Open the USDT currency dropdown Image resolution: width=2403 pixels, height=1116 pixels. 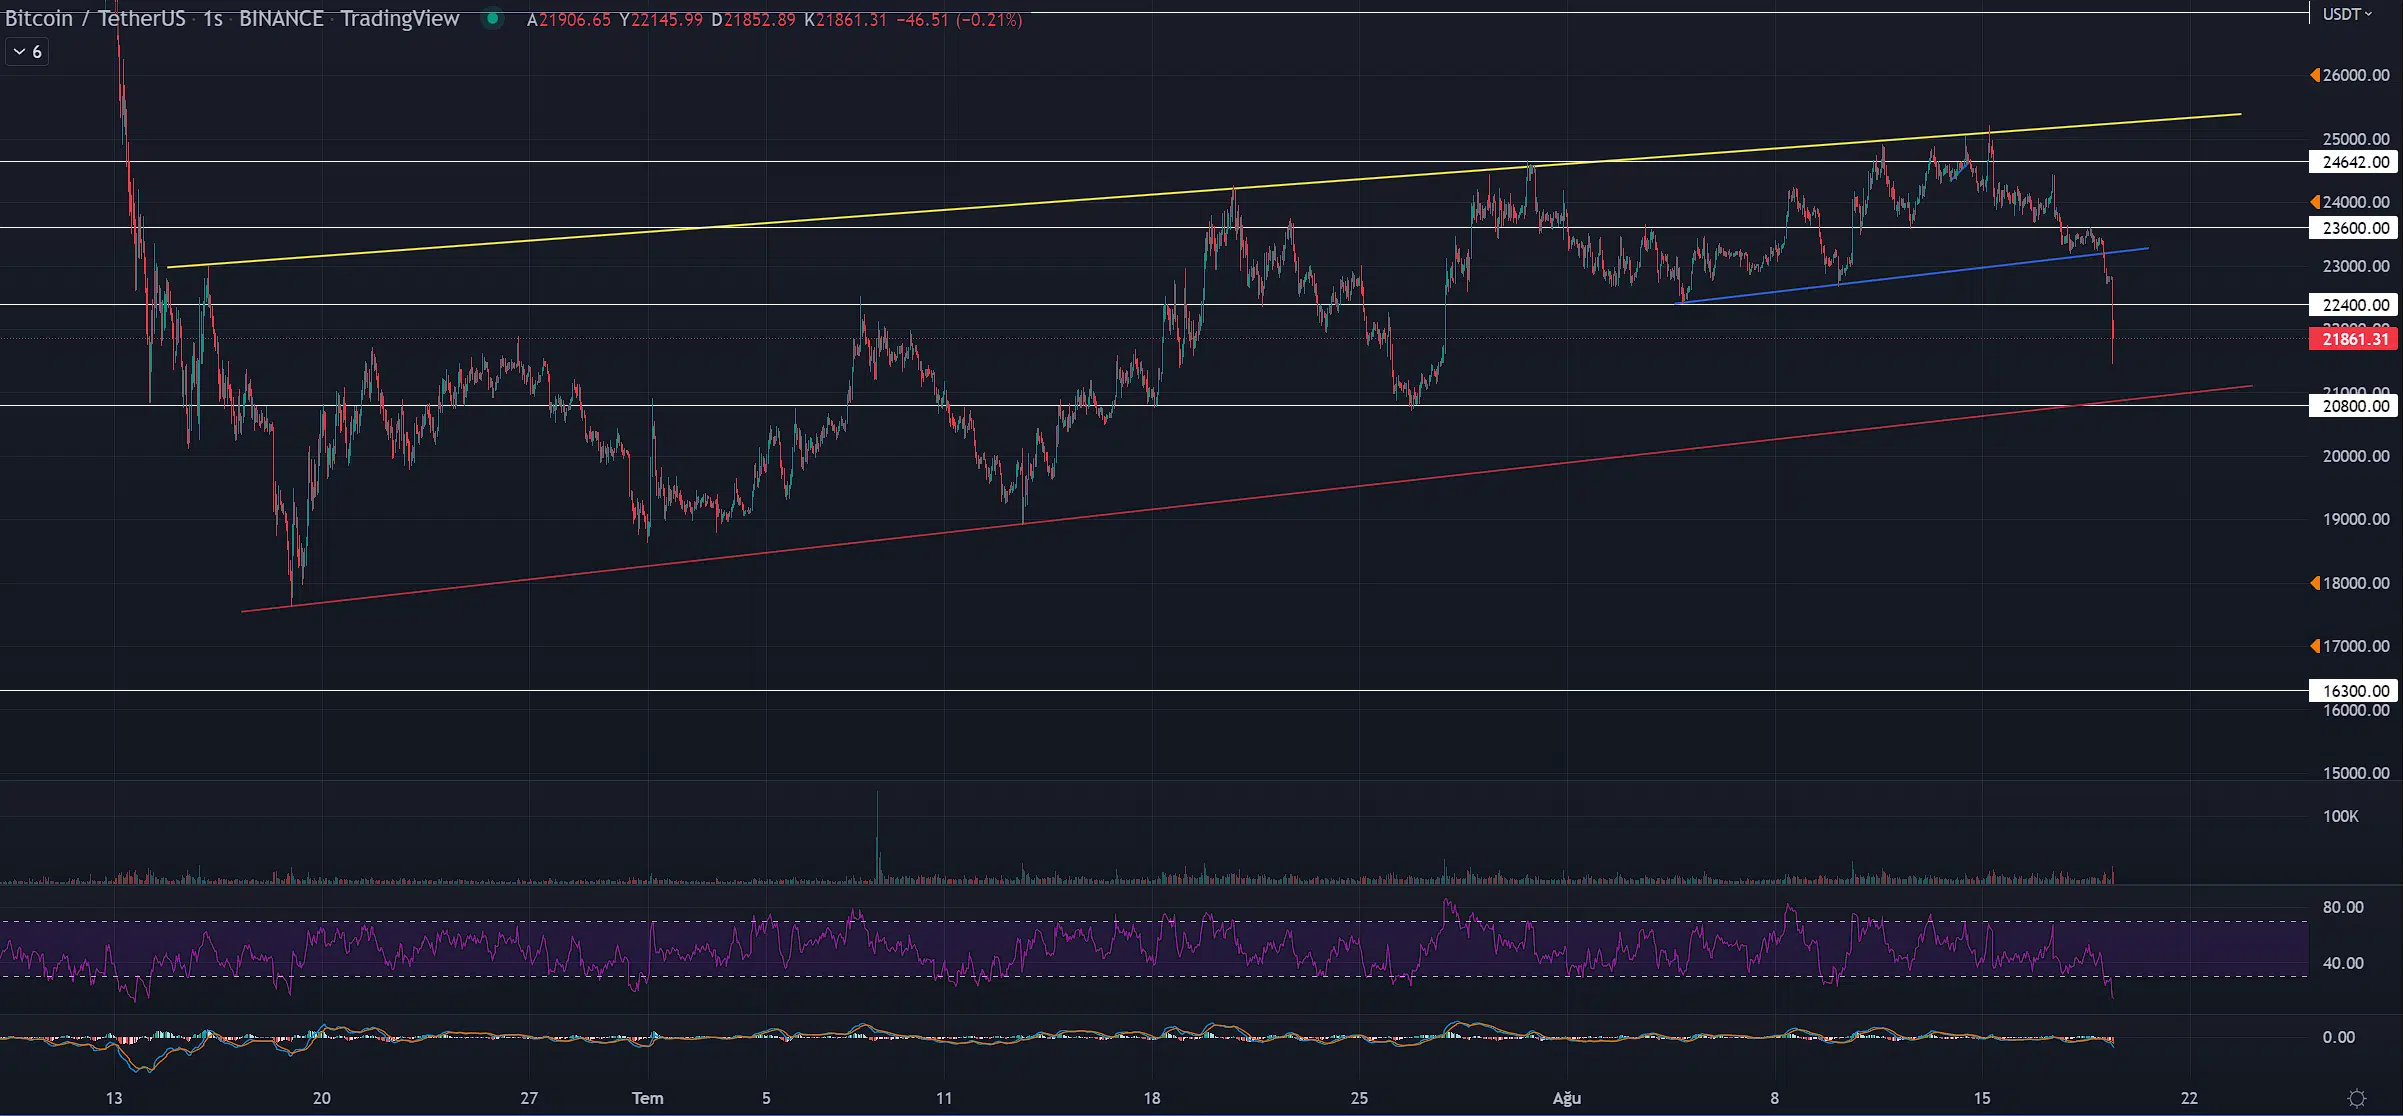[2347, 14]
